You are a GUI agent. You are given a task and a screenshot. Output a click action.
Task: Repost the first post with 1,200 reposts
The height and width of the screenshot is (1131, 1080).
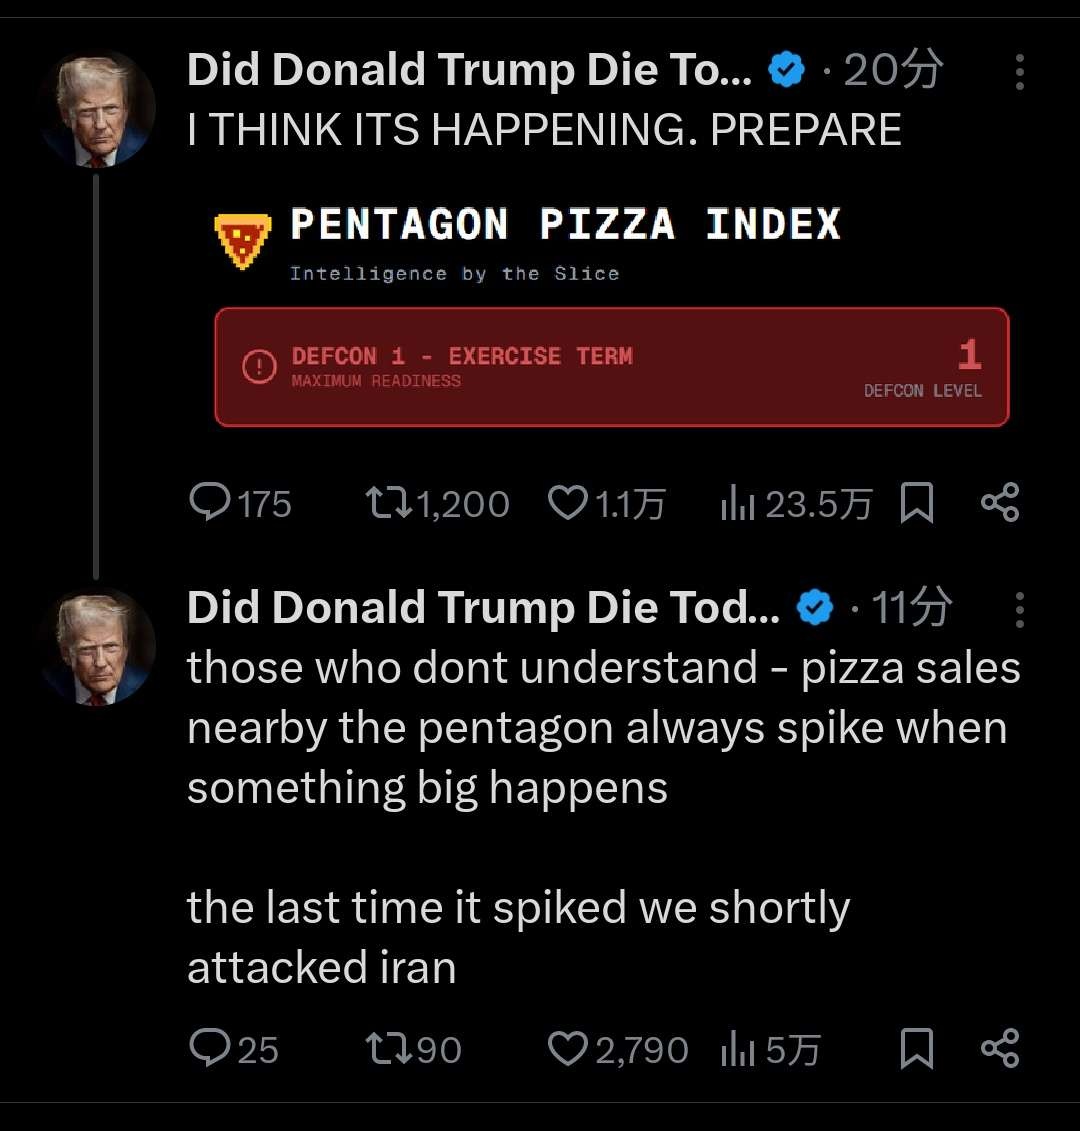388,503
